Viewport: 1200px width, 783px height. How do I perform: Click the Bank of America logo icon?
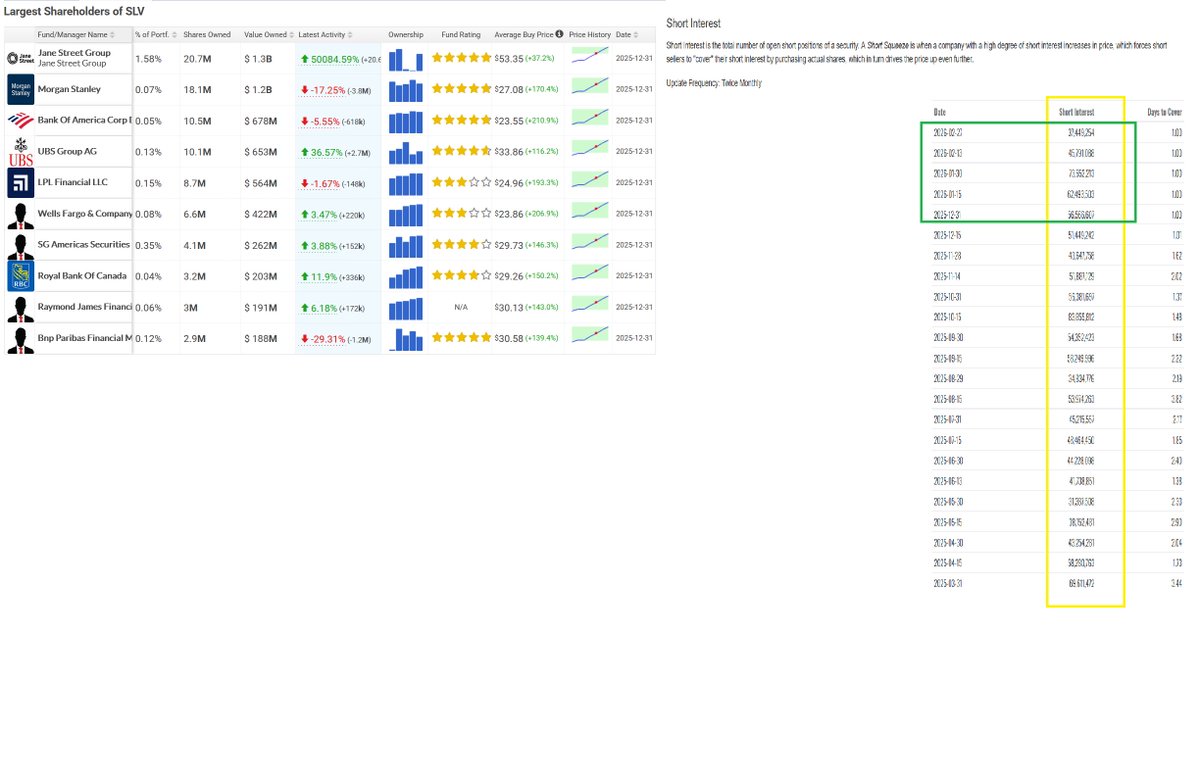click(x=20, y=120)
